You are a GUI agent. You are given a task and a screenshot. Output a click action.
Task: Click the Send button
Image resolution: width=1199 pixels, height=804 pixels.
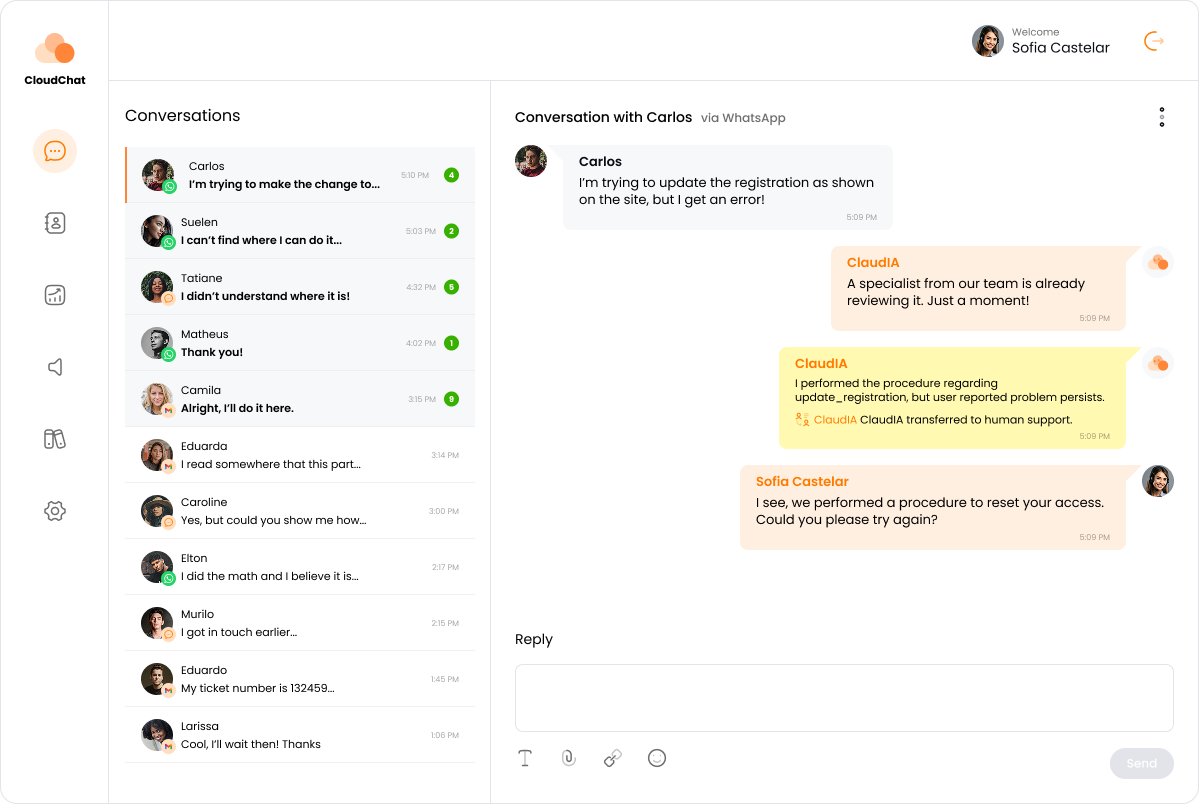1142,763
